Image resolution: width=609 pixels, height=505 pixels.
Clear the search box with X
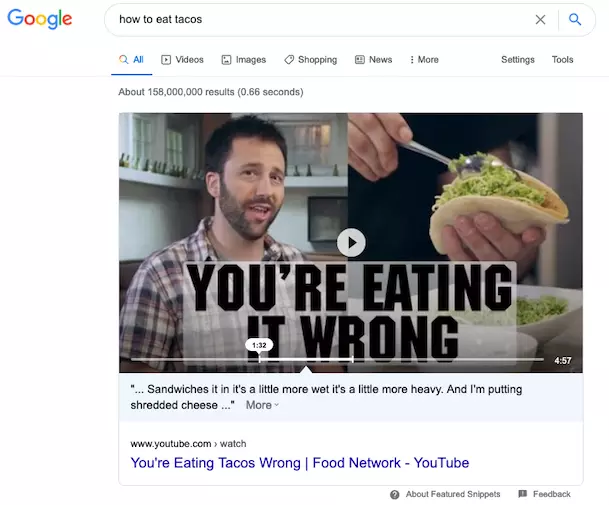540,19
